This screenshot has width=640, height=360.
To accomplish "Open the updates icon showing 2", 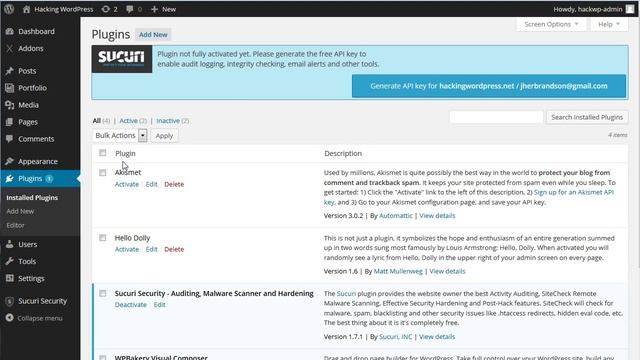I will pos(106,9).
